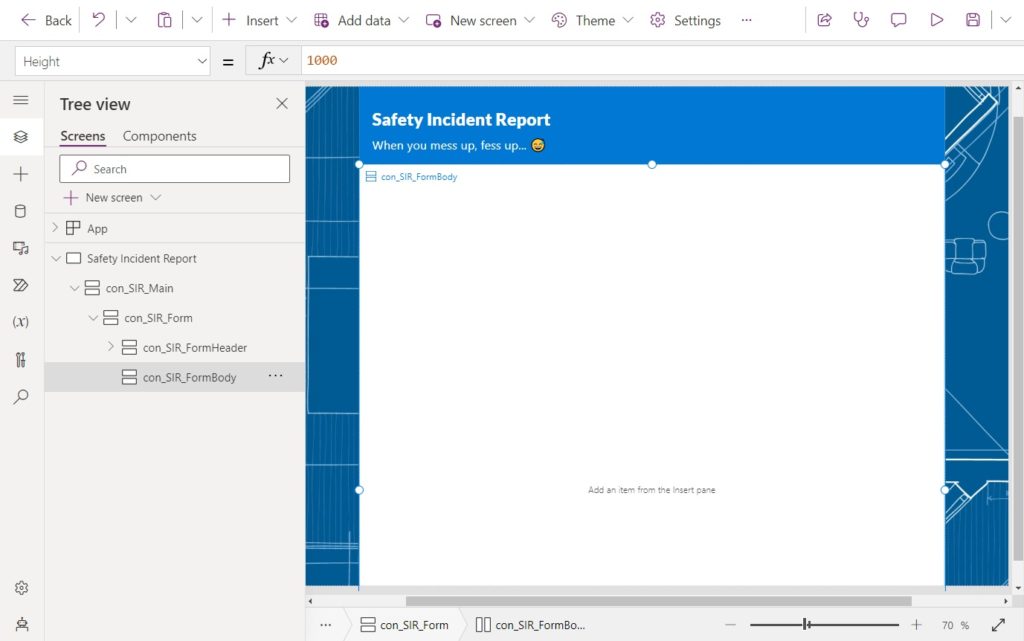Open the Media pane

pos(20,249)
